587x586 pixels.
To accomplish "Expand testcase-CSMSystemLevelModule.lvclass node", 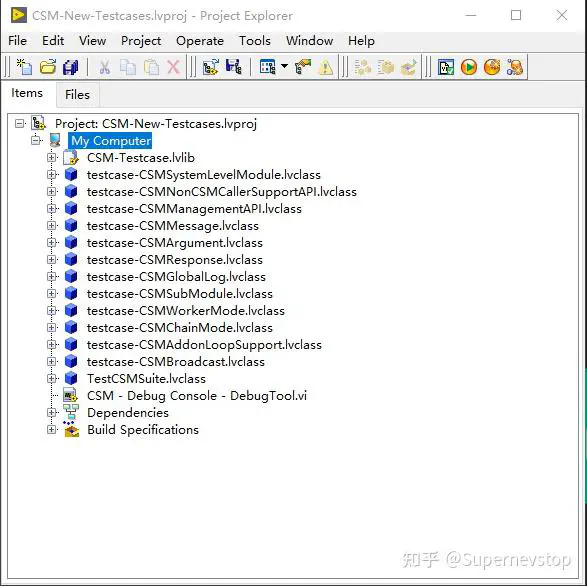I will coord(52,174).
